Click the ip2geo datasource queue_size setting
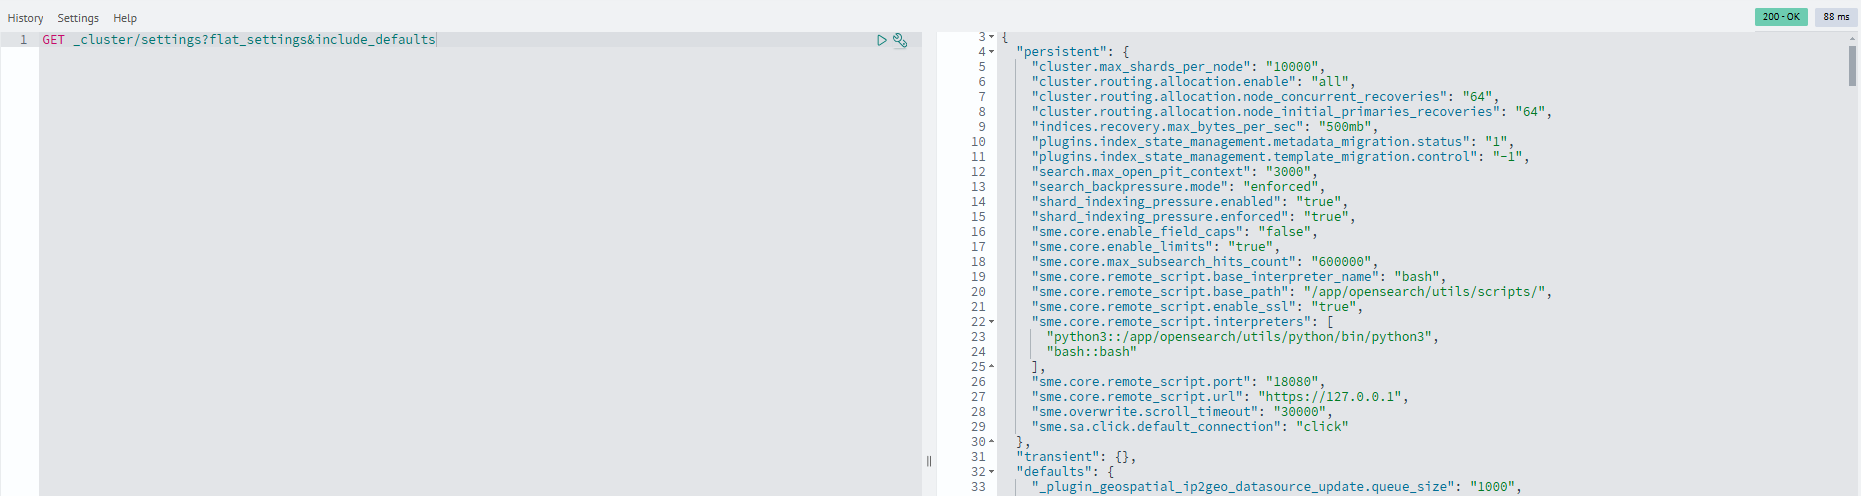The height and width of the screenshot is (496, 1861). pyautogui.click(x=1277, y=487)
